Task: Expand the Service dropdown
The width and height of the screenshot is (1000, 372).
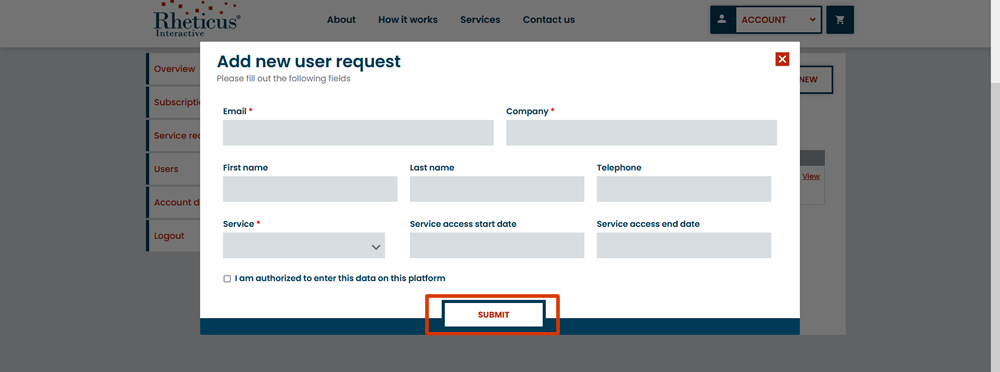Action: click(304, 246)
